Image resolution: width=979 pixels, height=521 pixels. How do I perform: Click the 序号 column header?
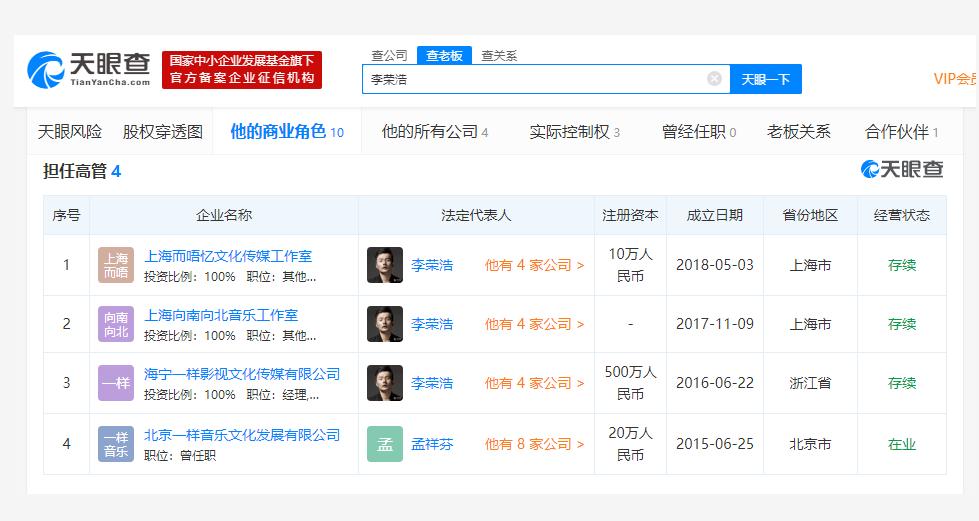pos(66,216)
